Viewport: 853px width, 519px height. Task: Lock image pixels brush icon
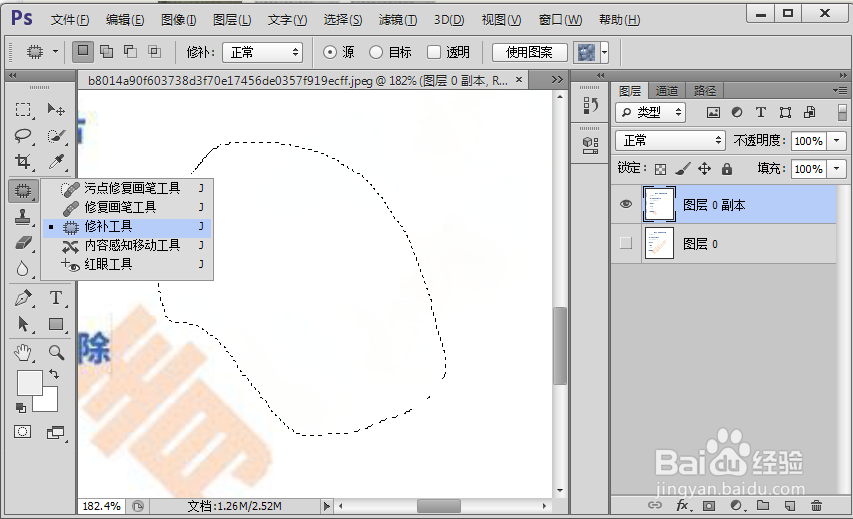click(682, 169)
